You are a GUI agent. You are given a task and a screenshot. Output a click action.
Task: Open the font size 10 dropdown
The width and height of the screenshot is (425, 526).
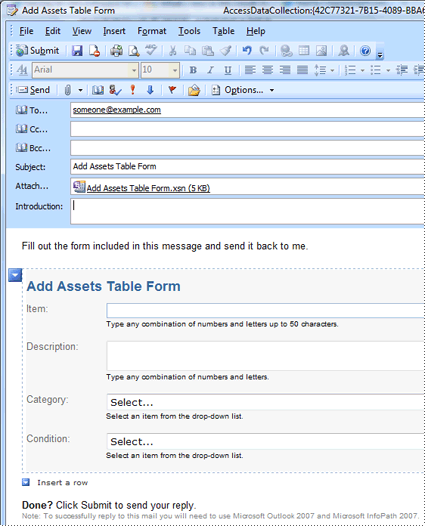coord(175,70)
